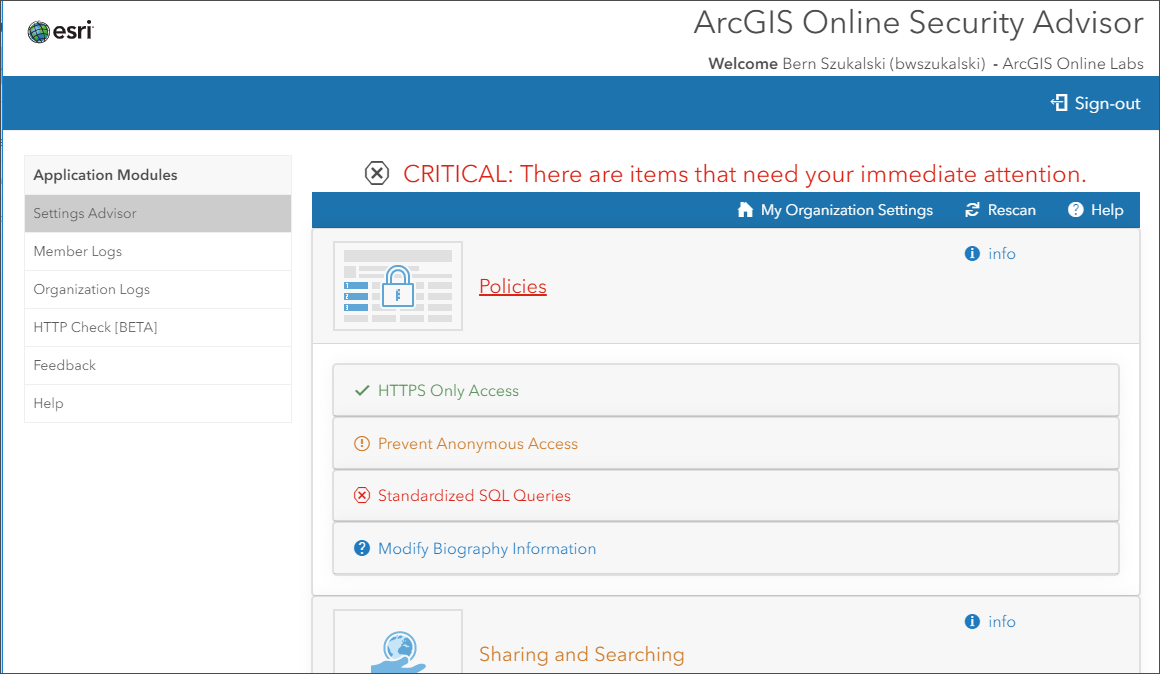Click the info link text near Sharing and Searching
The image size is (1160, 674).
click(x=1002, y=621)
